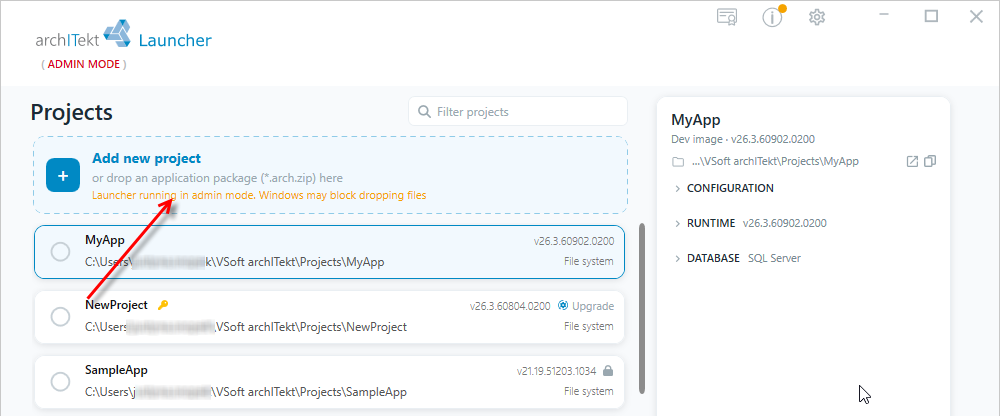Image resolution: width=1000 pixels, height=416 pixels.
Task: Expand the RUNTIME section
Action: tap(750, 223)
